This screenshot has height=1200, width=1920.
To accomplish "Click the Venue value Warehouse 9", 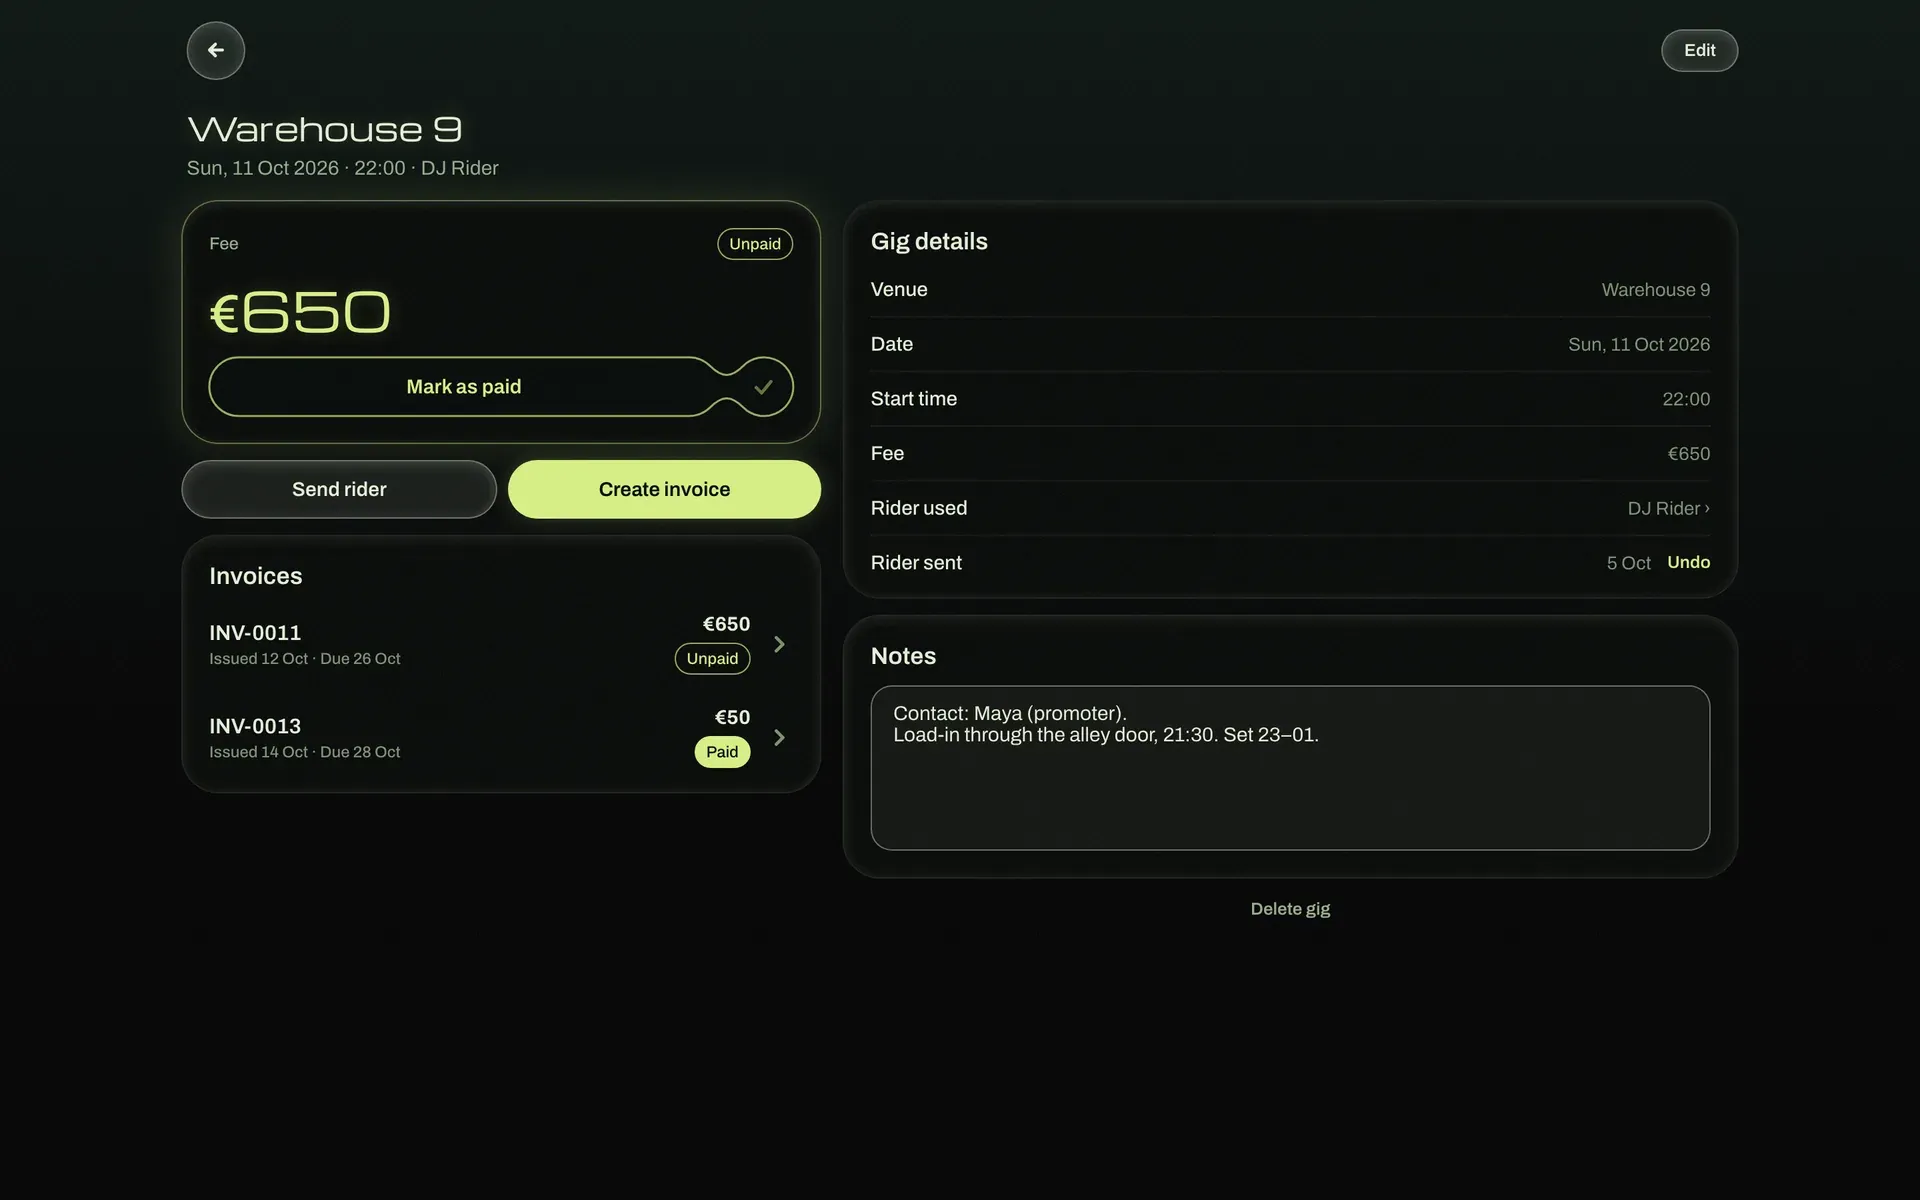I will point(1655,290).
